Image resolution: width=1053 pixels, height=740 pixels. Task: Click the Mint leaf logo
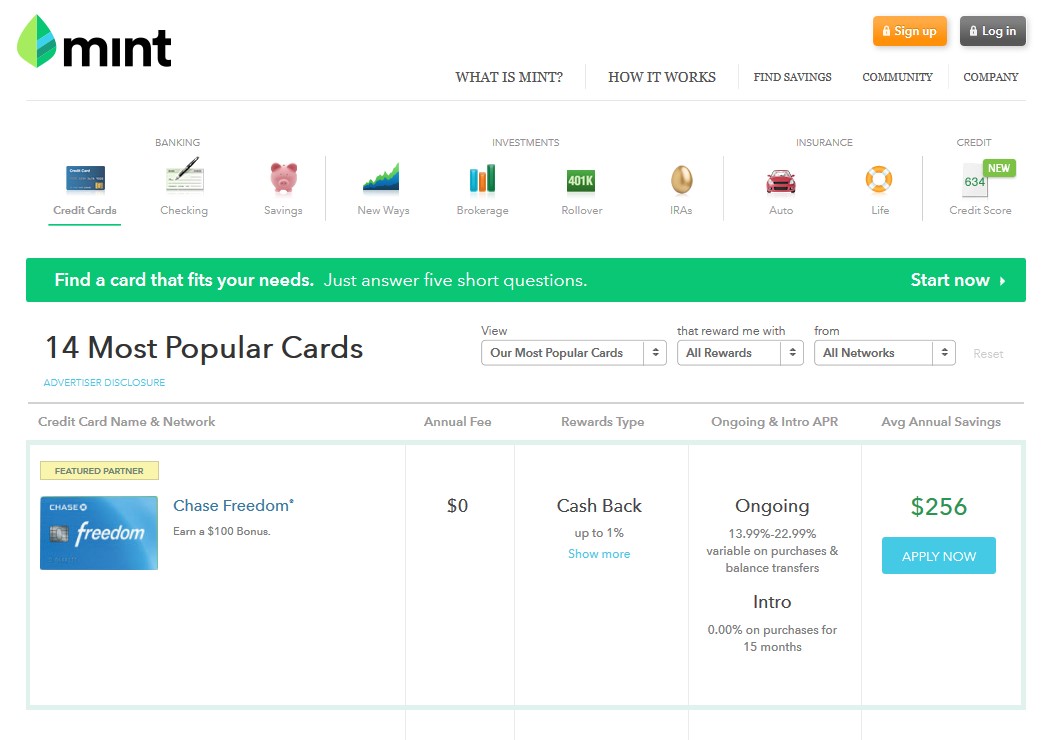point(37,42)
